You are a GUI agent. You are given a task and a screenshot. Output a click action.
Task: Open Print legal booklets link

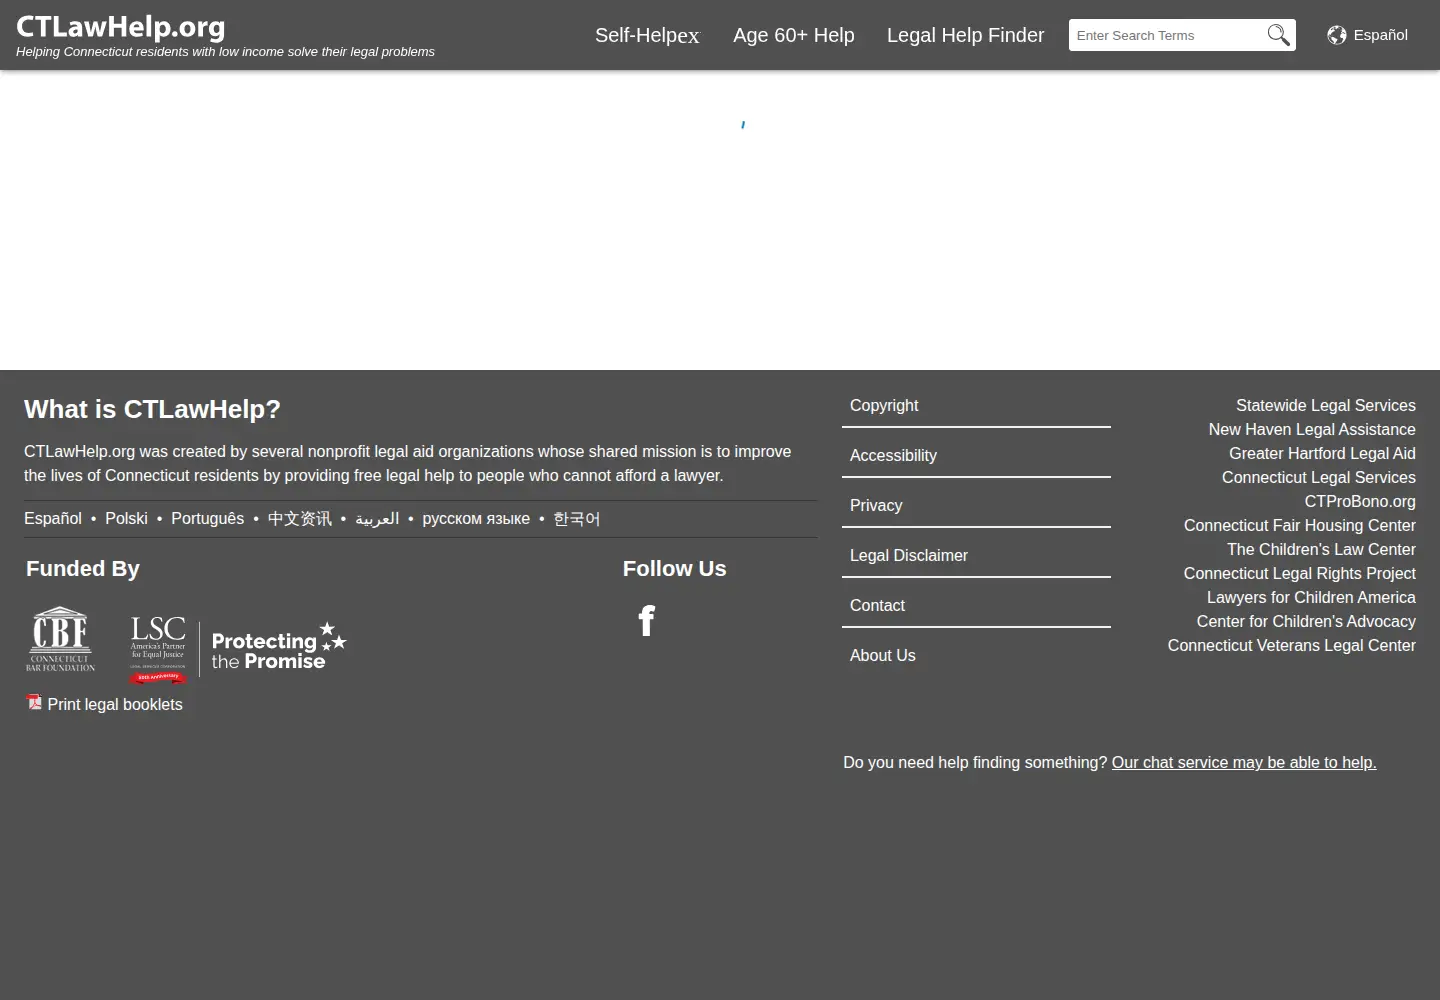click(115, 704)
